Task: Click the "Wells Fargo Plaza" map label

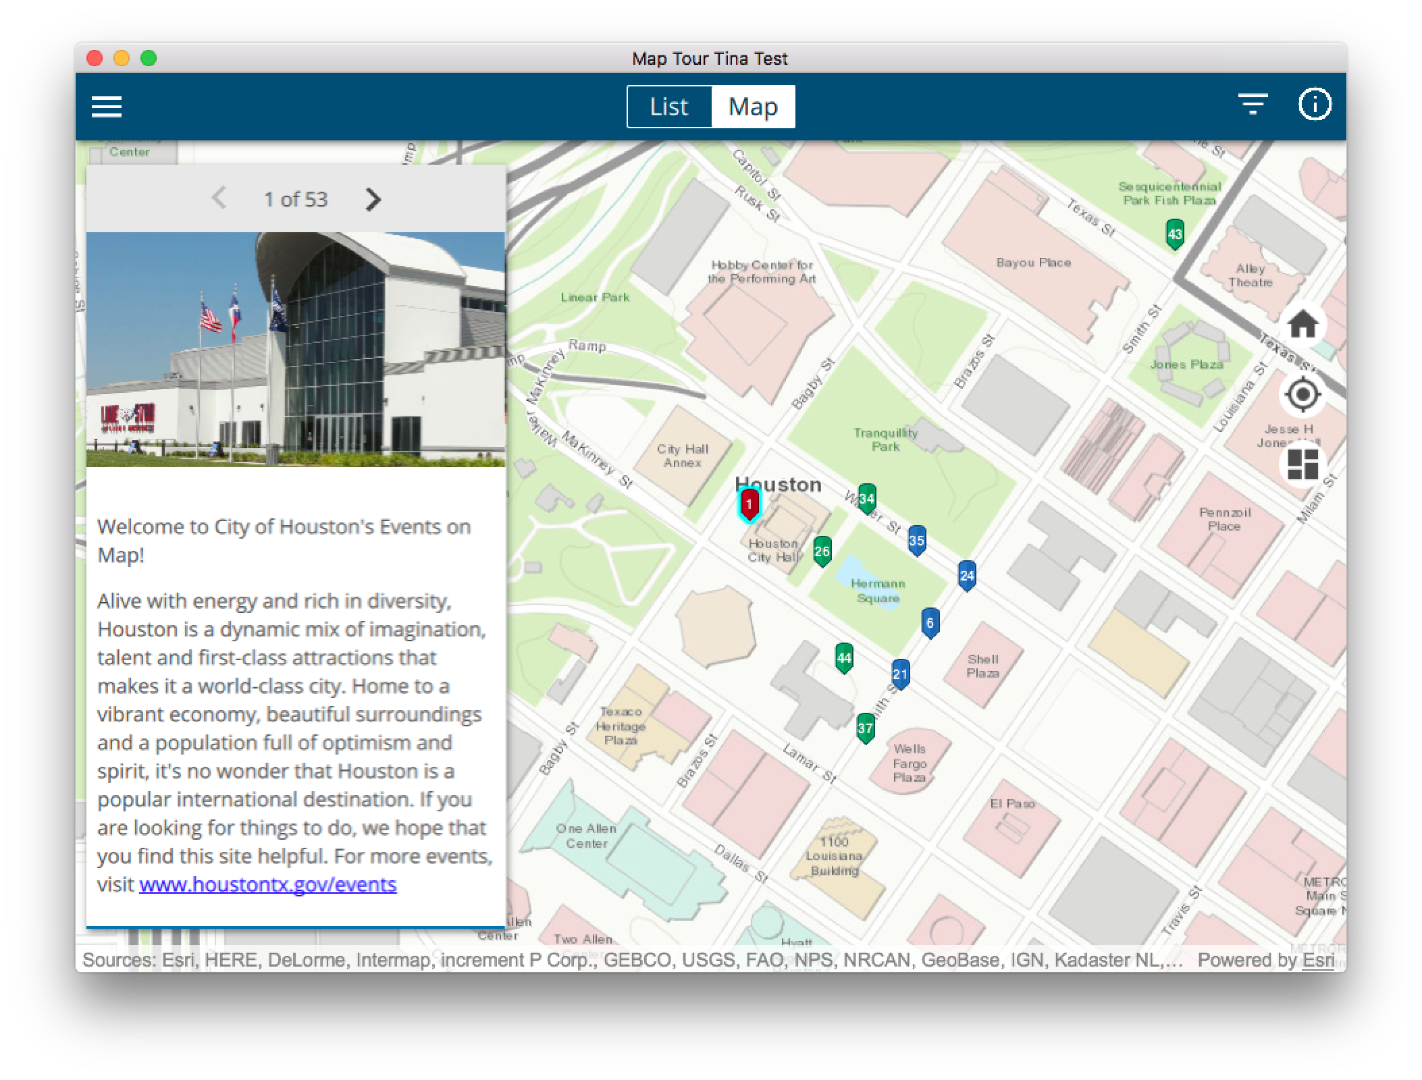Action: [910, 763]
